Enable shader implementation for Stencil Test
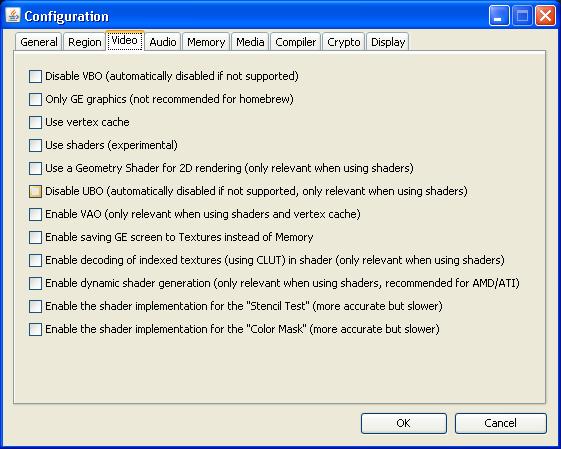561x449 pixels. pyautogui.click(x=35, y=306)
